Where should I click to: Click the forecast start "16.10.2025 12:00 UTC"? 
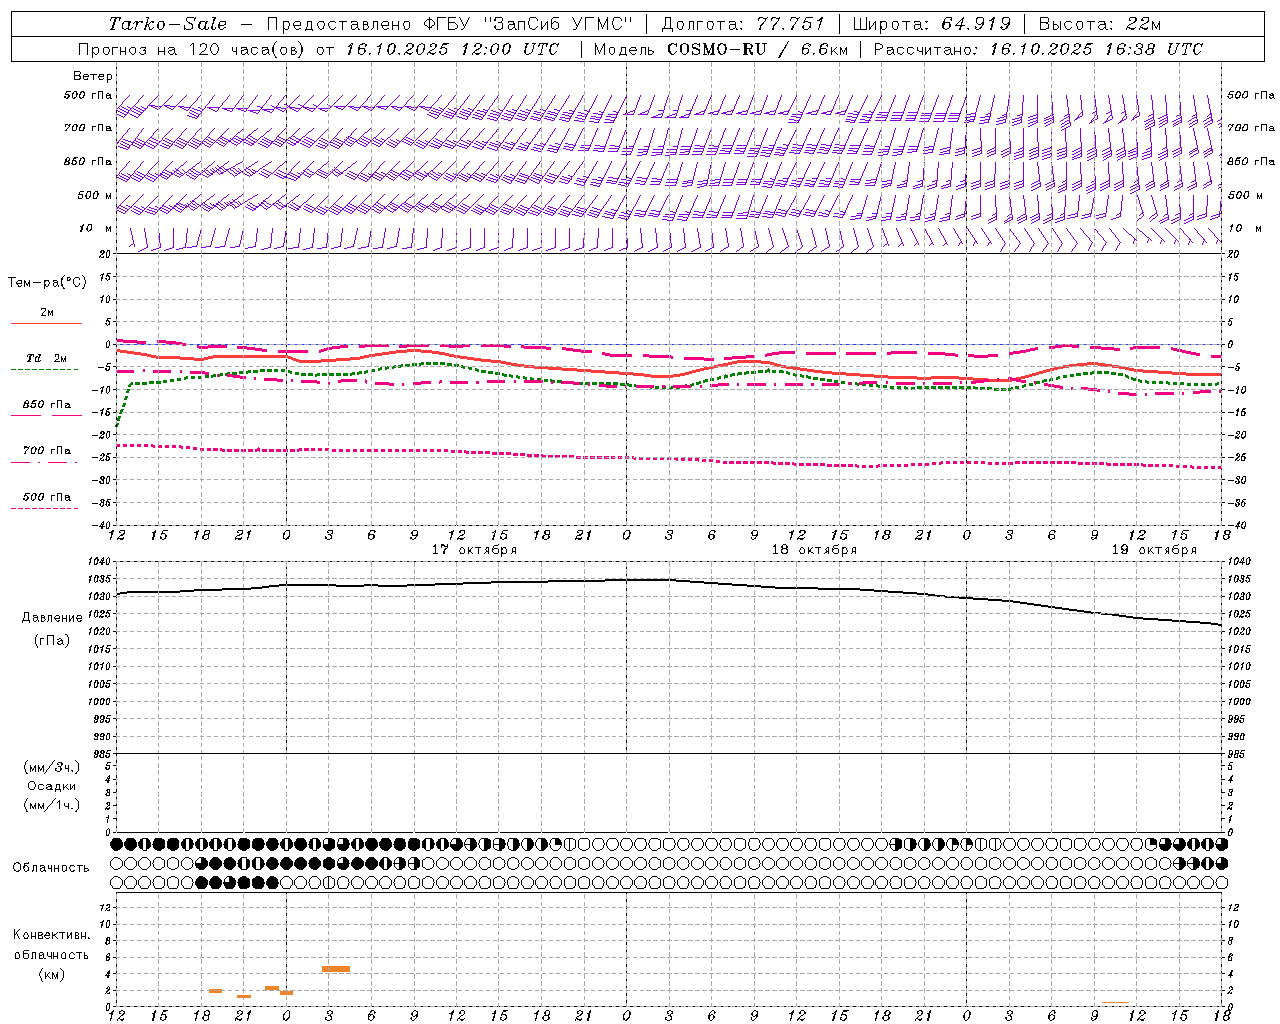point(453,49)
